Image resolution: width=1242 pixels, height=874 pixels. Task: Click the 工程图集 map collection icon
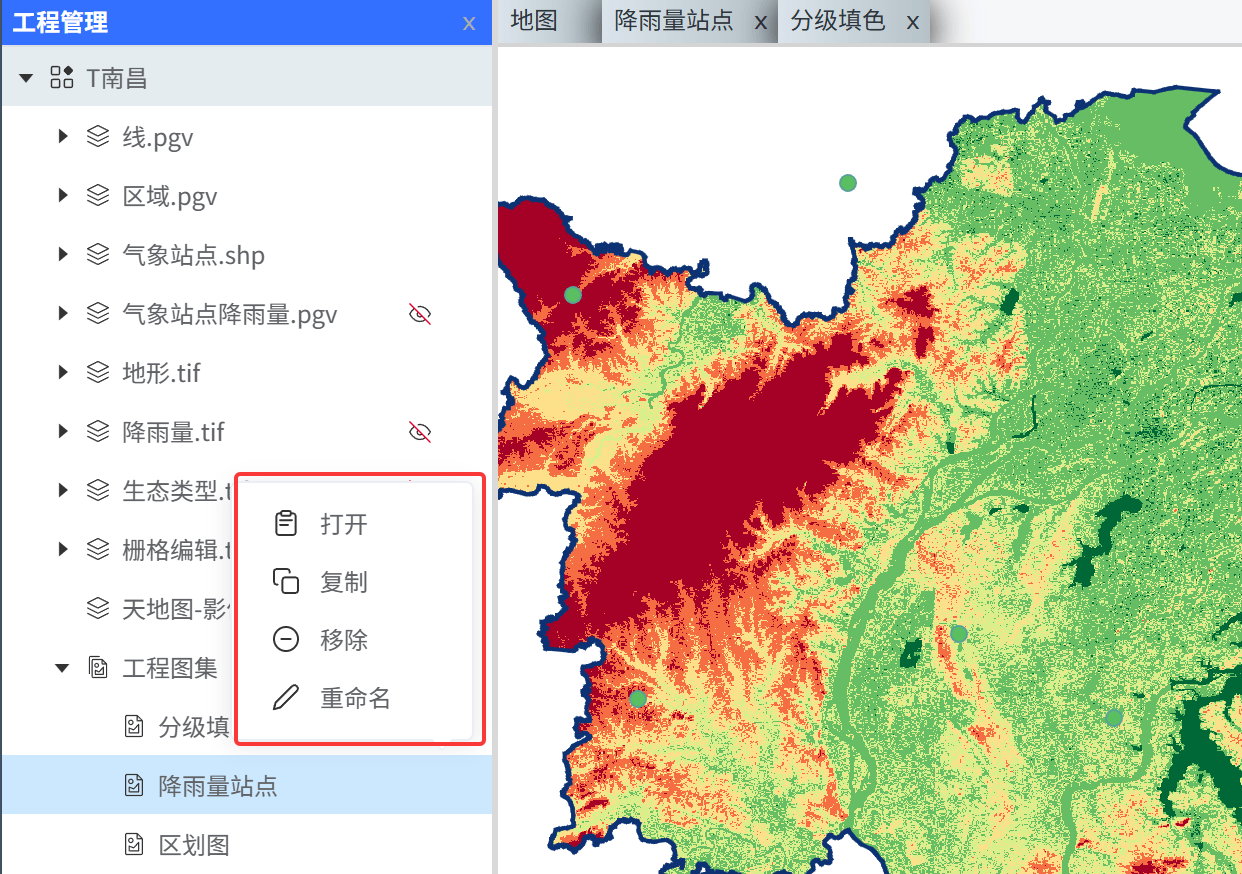(98, 667)
